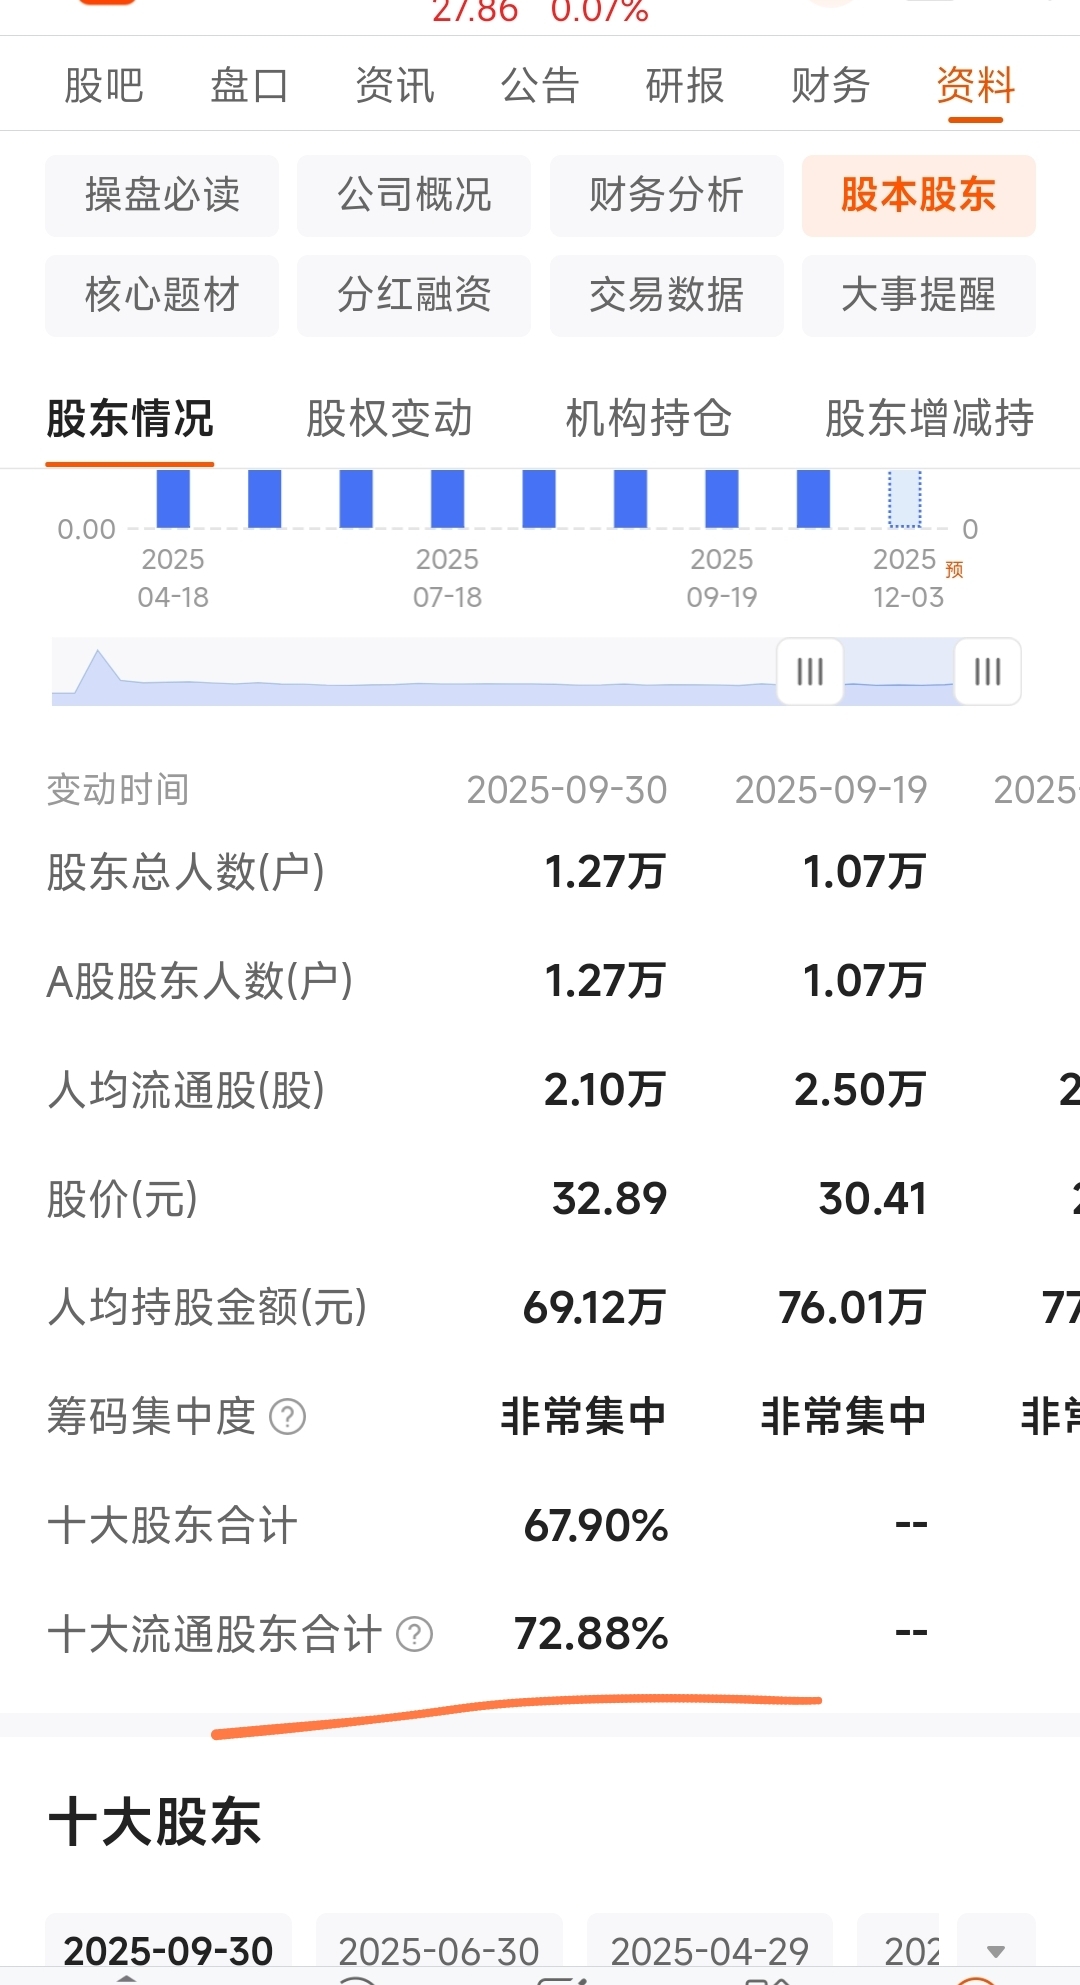
Task: Open the 资讯 tab
Action: coord(395,86)
